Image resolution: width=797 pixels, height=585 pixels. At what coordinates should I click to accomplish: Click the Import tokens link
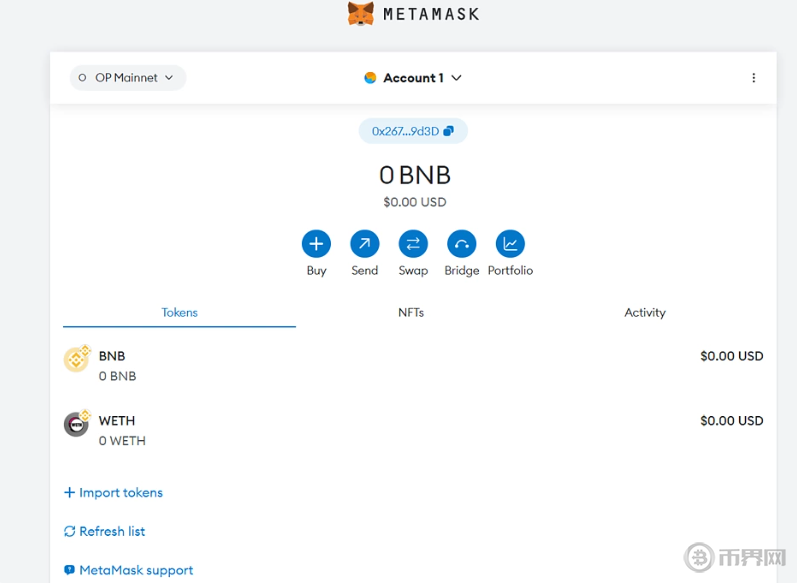tap(113, 493)
